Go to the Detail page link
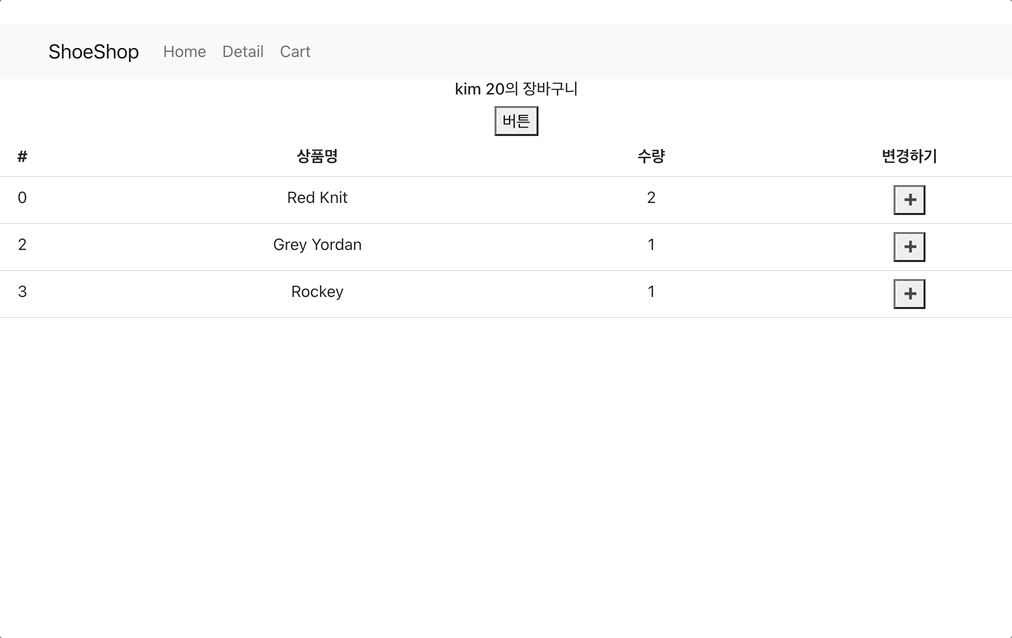 243,52
